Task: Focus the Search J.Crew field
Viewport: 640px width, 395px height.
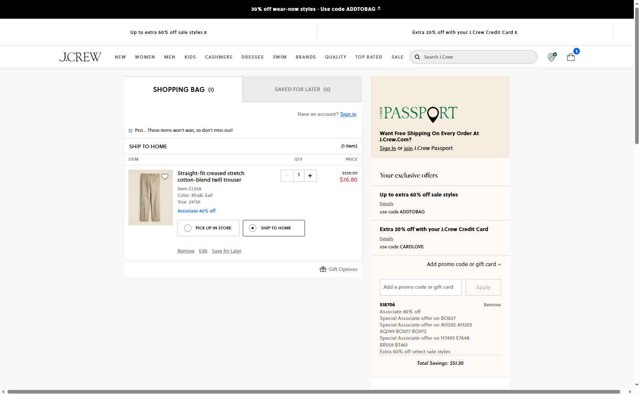Action: (x=473, y=57)
